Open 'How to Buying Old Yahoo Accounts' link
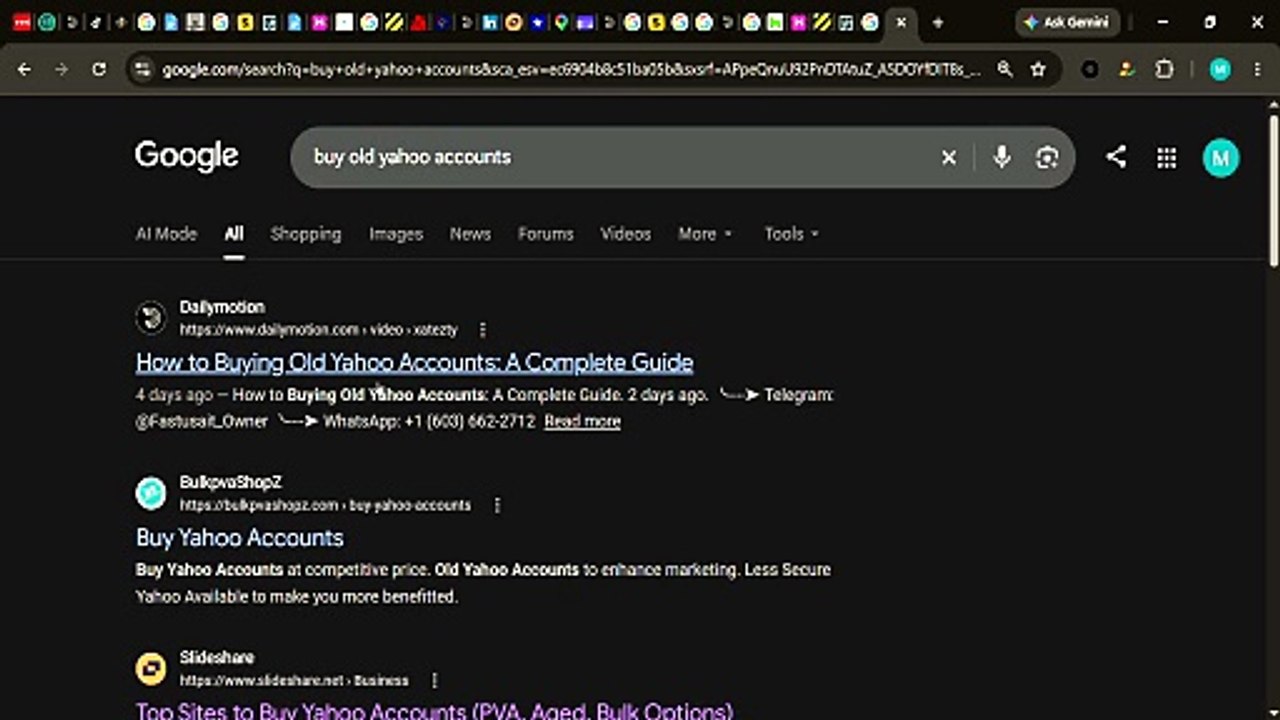This screenshot has width=1280, height=720. 415,362
